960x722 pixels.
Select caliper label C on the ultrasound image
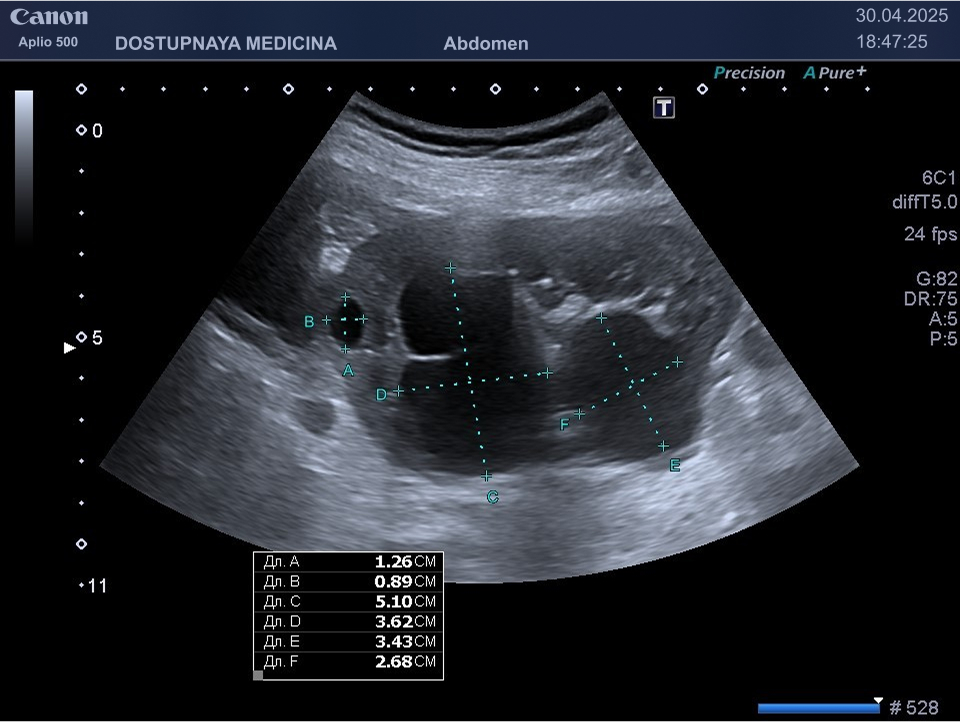[492, 497]
